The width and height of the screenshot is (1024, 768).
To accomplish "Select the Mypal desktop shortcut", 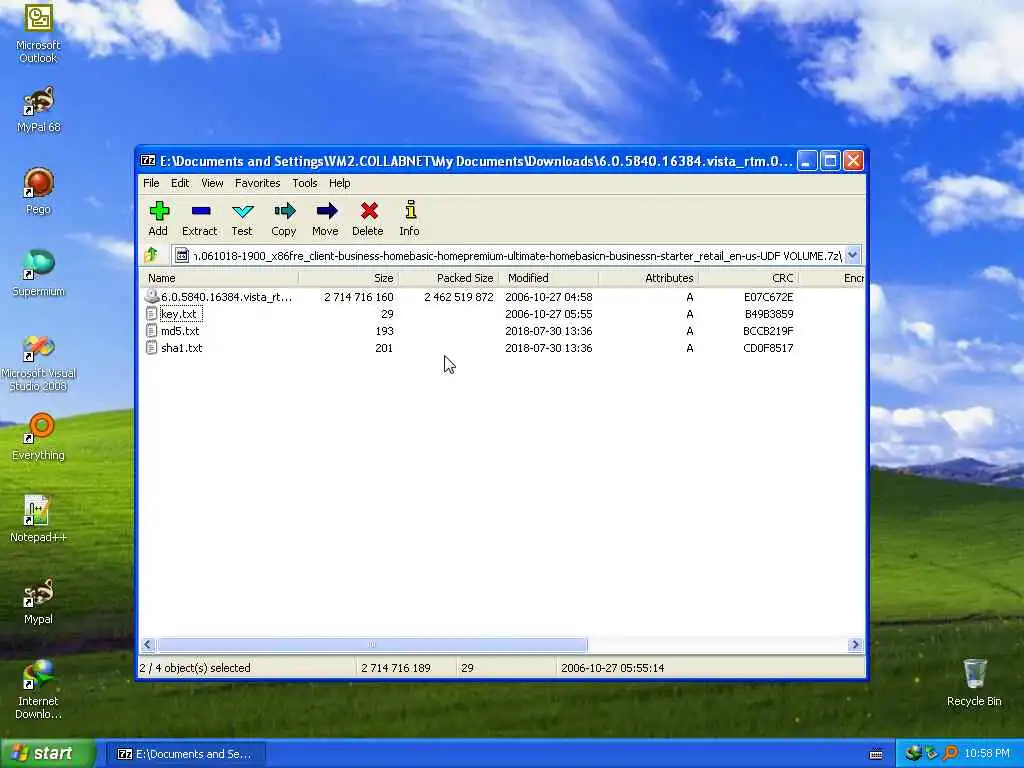I will pos(38,601).
